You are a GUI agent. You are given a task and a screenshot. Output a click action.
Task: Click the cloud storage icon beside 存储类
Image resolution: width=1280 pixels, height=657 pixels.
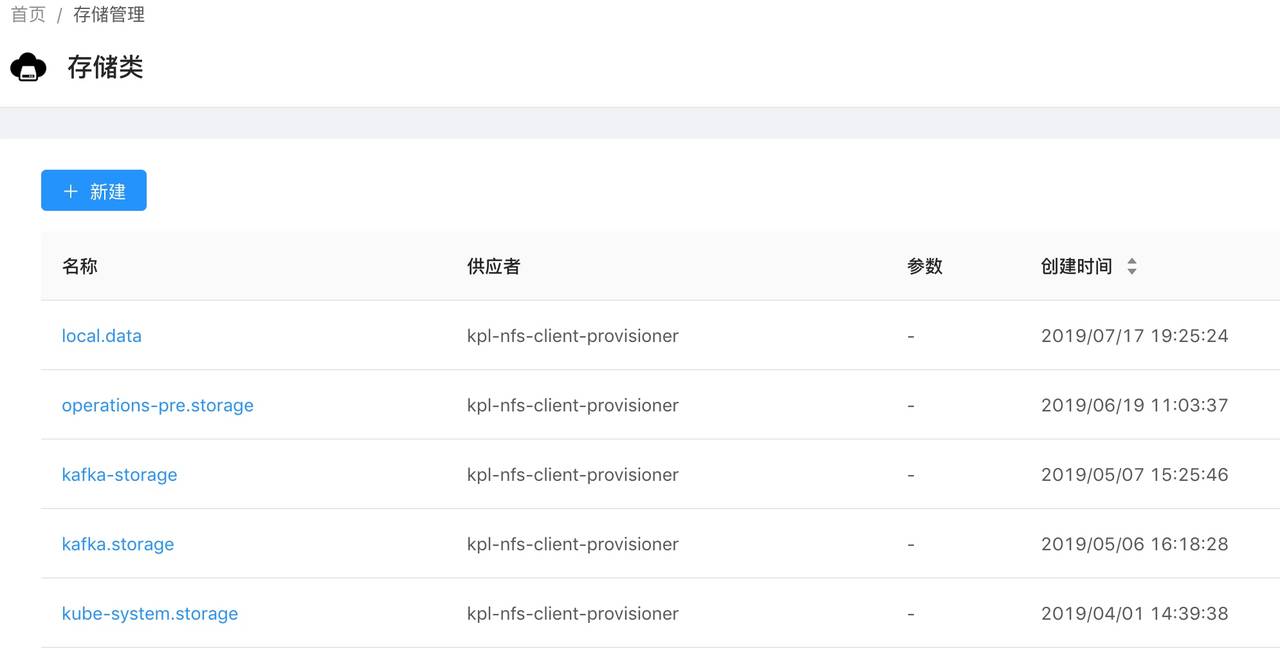point(28,68)
